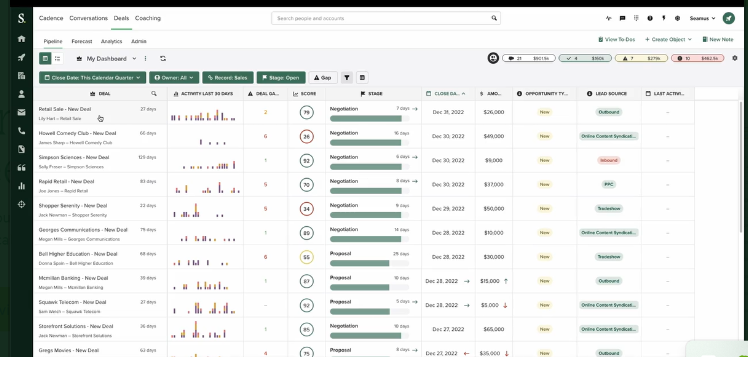Viewport: 749px width, 367px height.
Task: Open the people icon in left sidebar
Action: coord(21,94)
